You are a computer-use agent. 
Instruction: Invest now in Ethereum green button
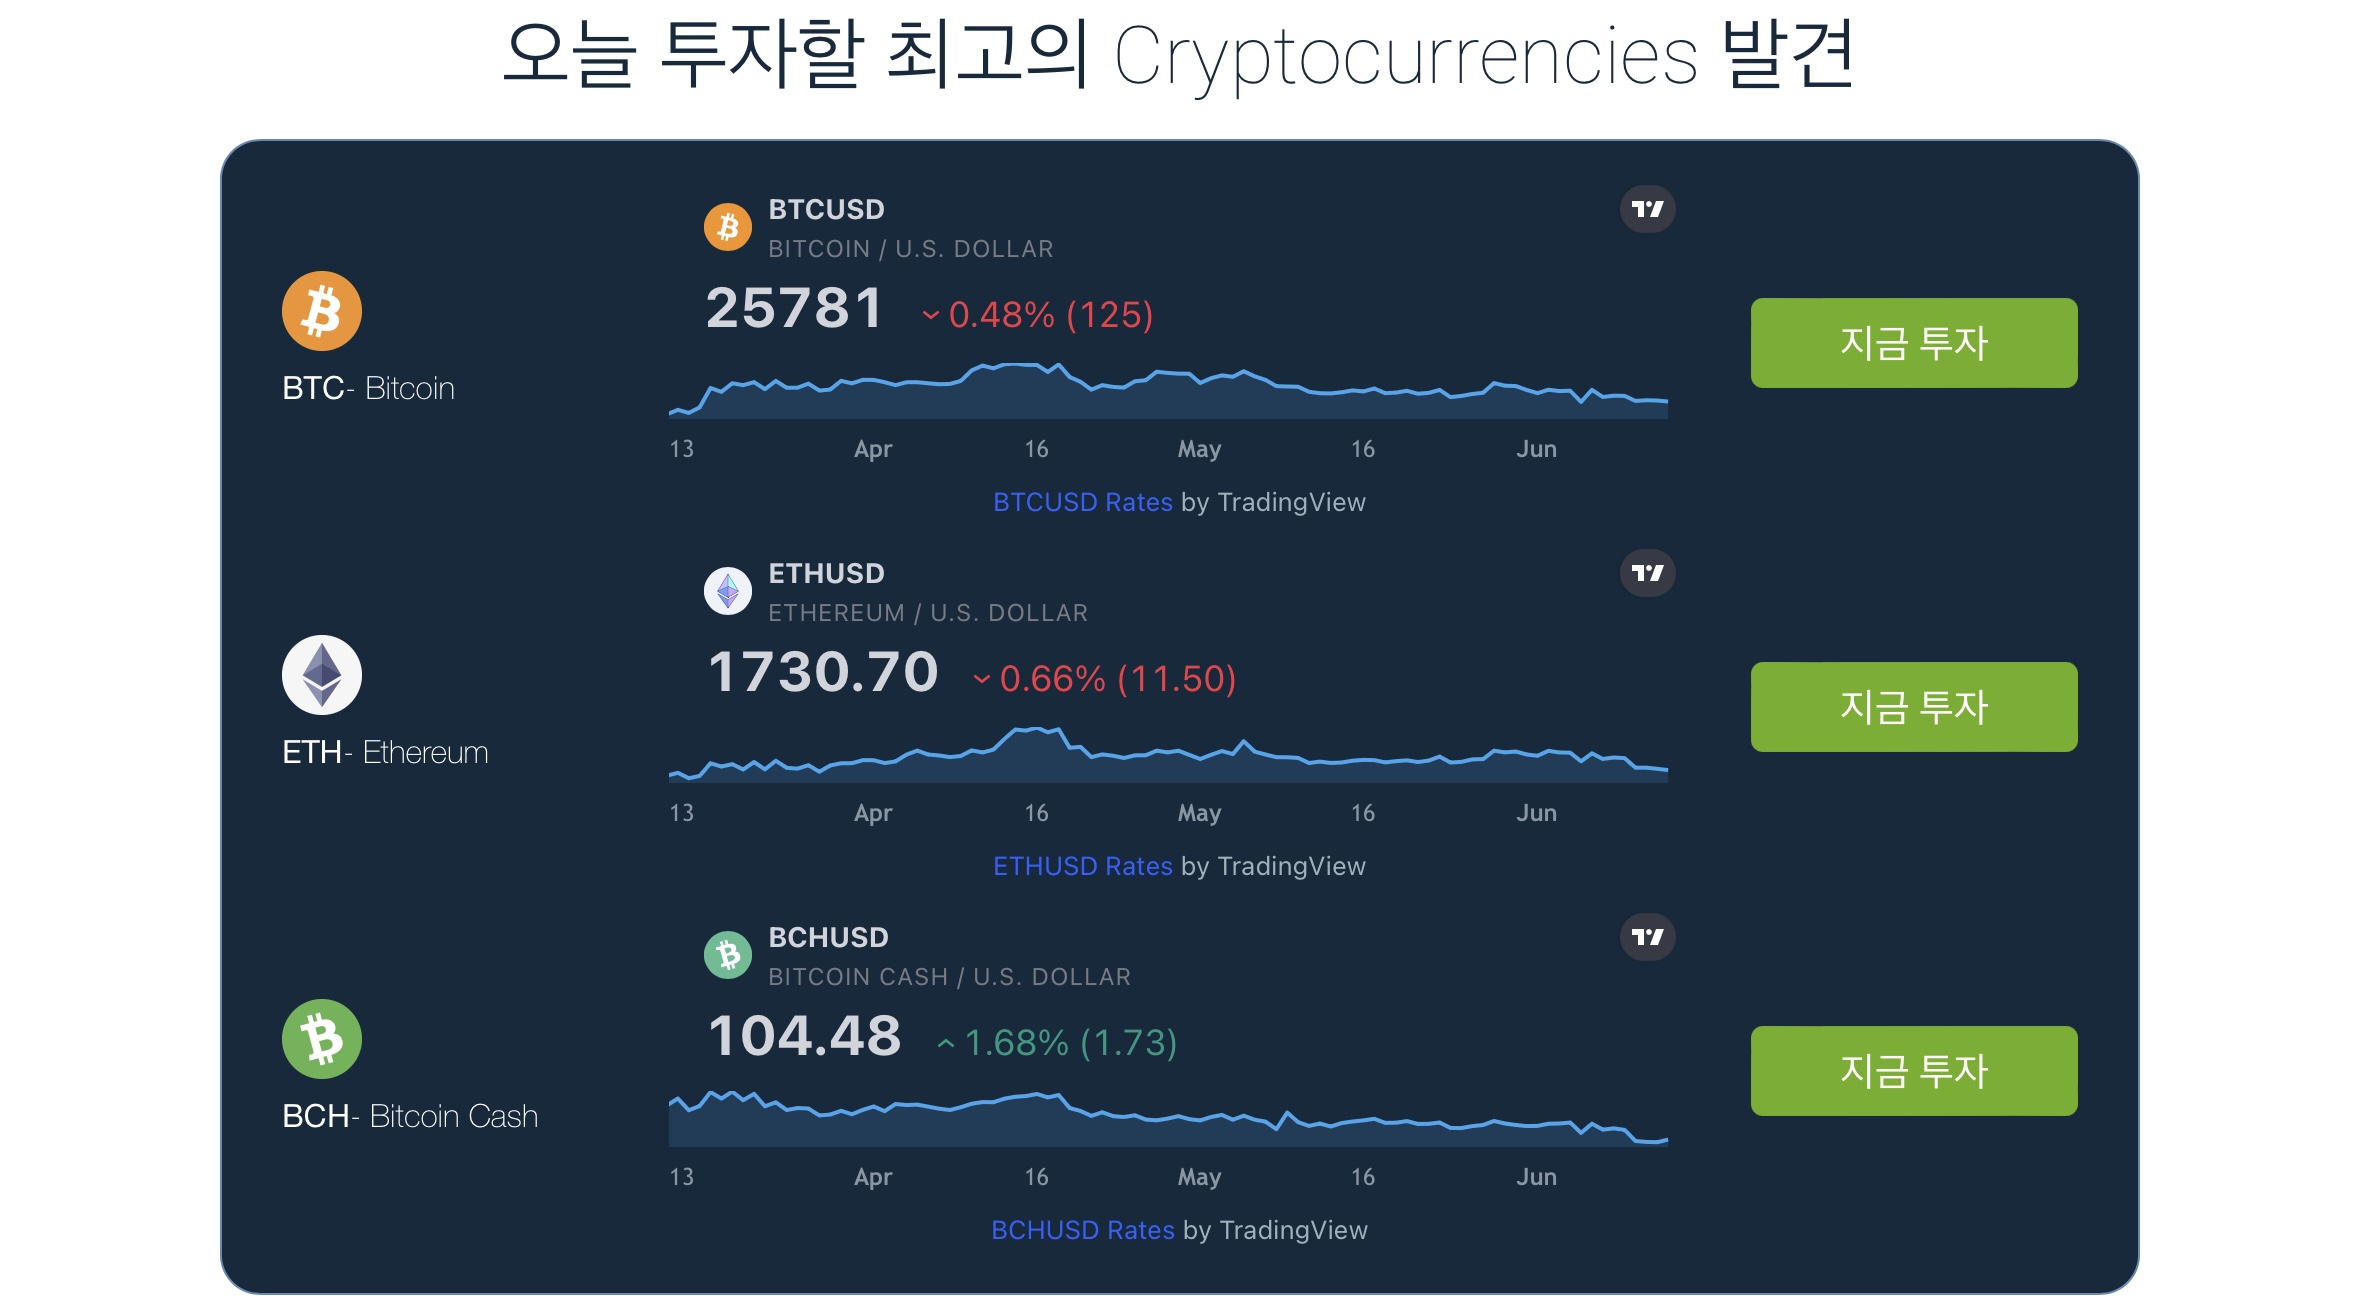(1914, 707)
